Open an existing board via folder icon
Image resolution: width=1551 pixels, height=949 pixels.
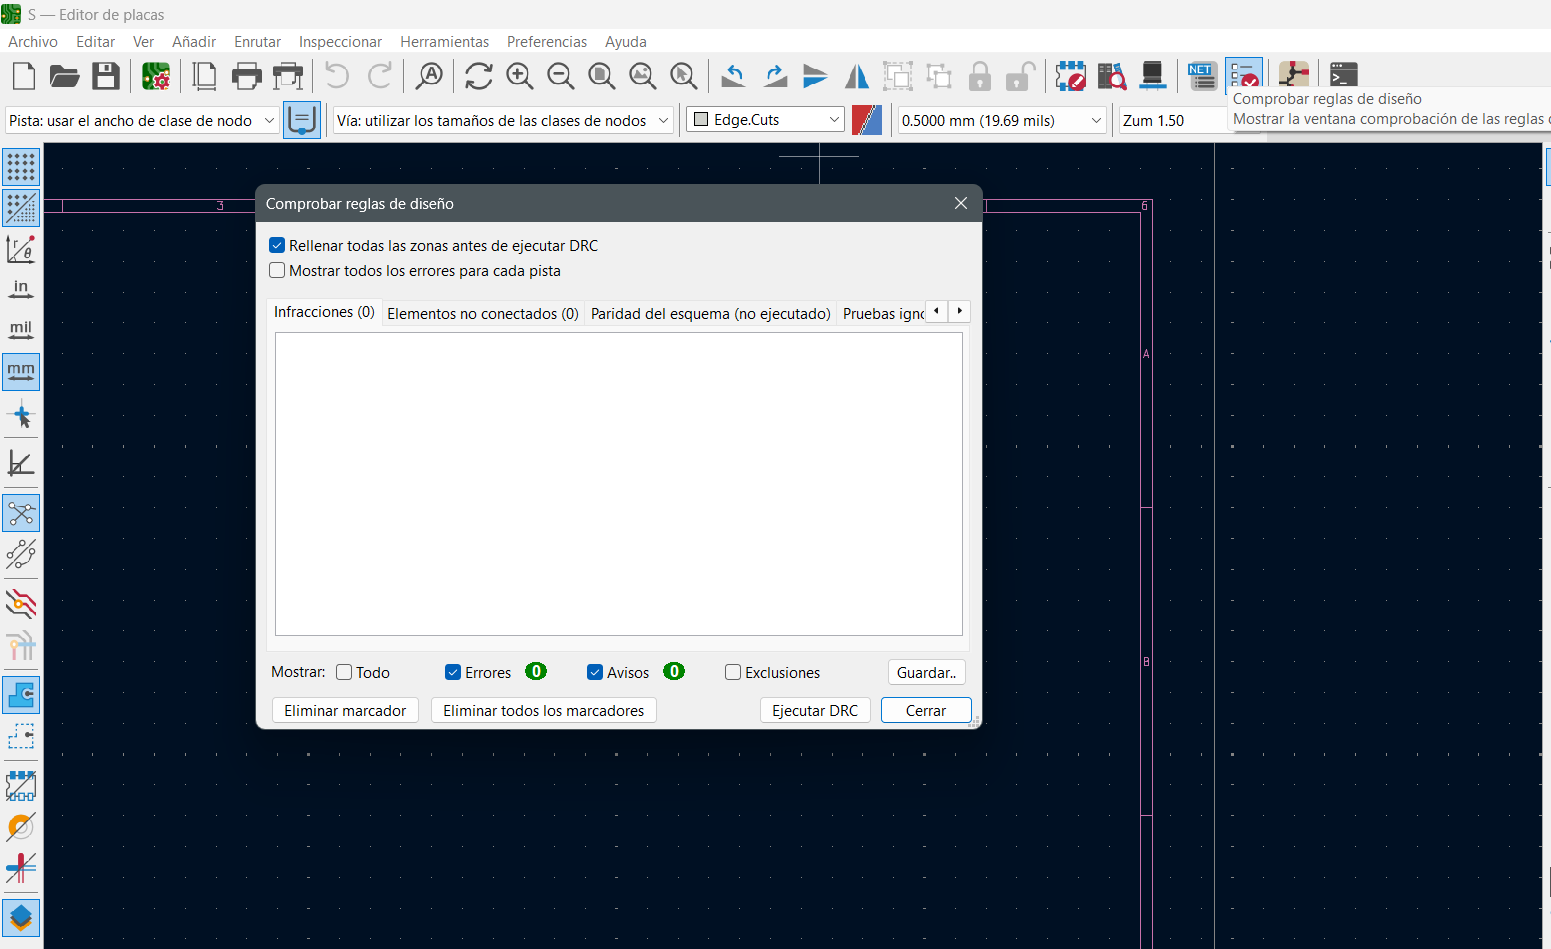tap(65, 76)
